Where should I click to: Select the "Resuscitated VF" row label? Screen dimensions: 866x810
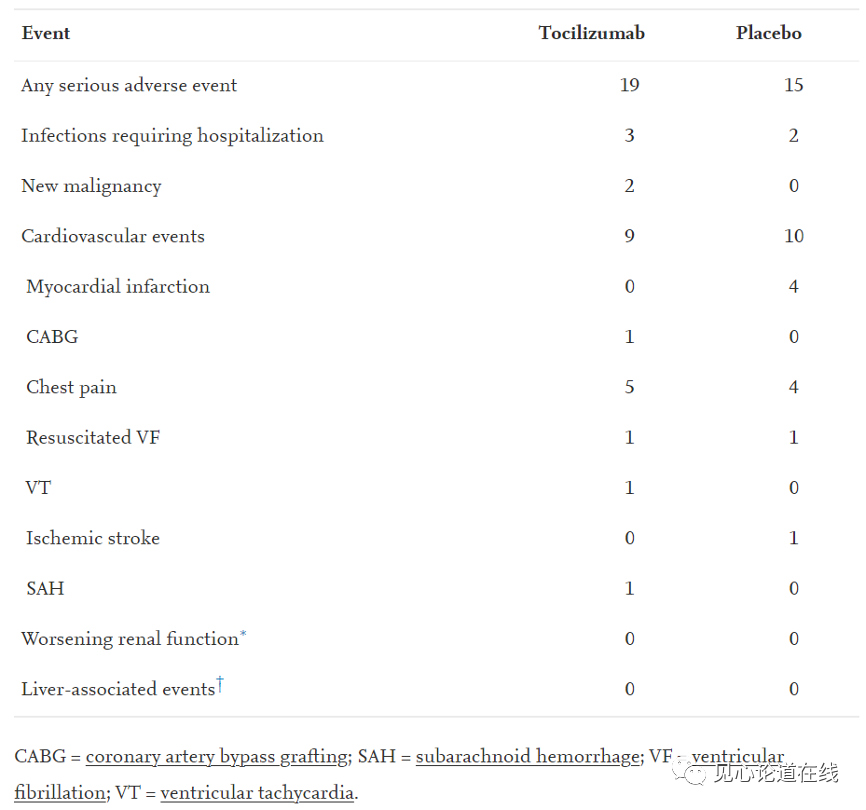click(93, 437)
